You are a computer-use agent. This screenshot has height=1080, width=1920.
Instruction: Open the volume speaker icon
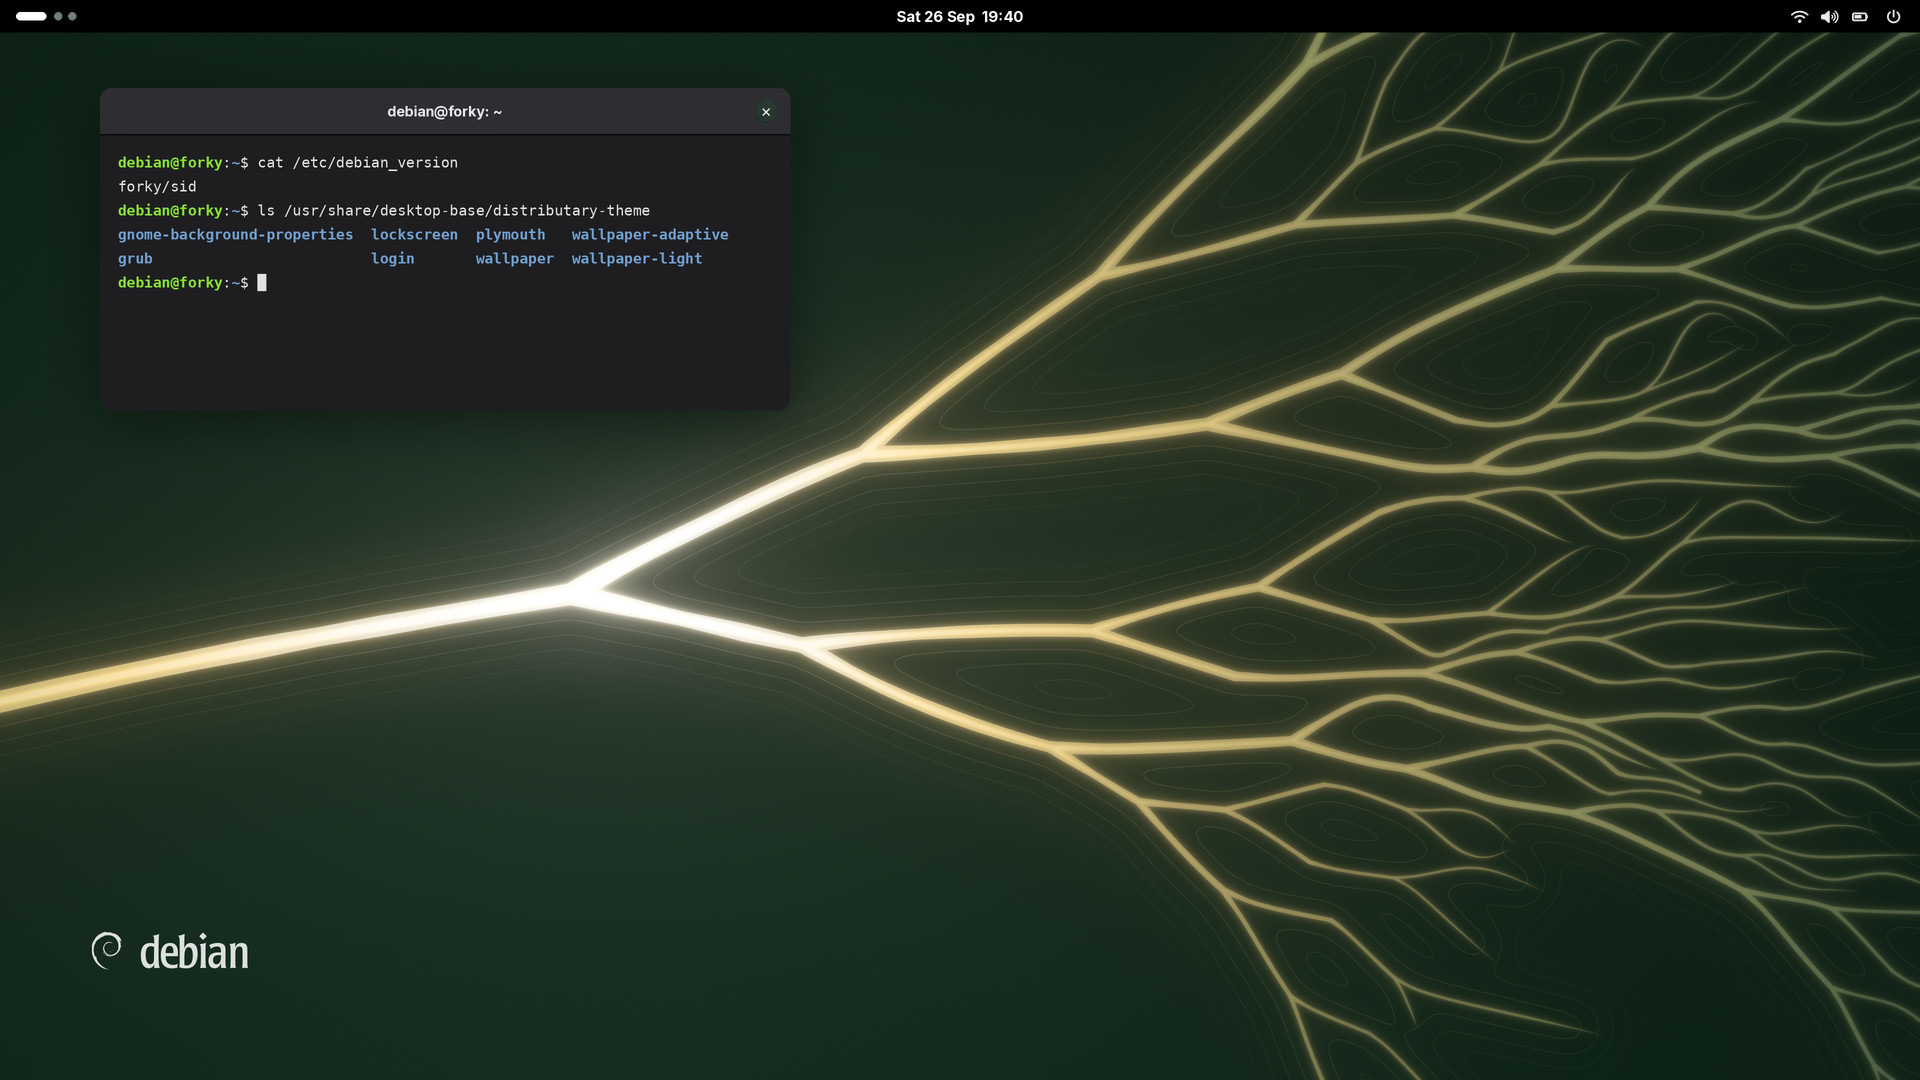click(x=1829, y=16)
